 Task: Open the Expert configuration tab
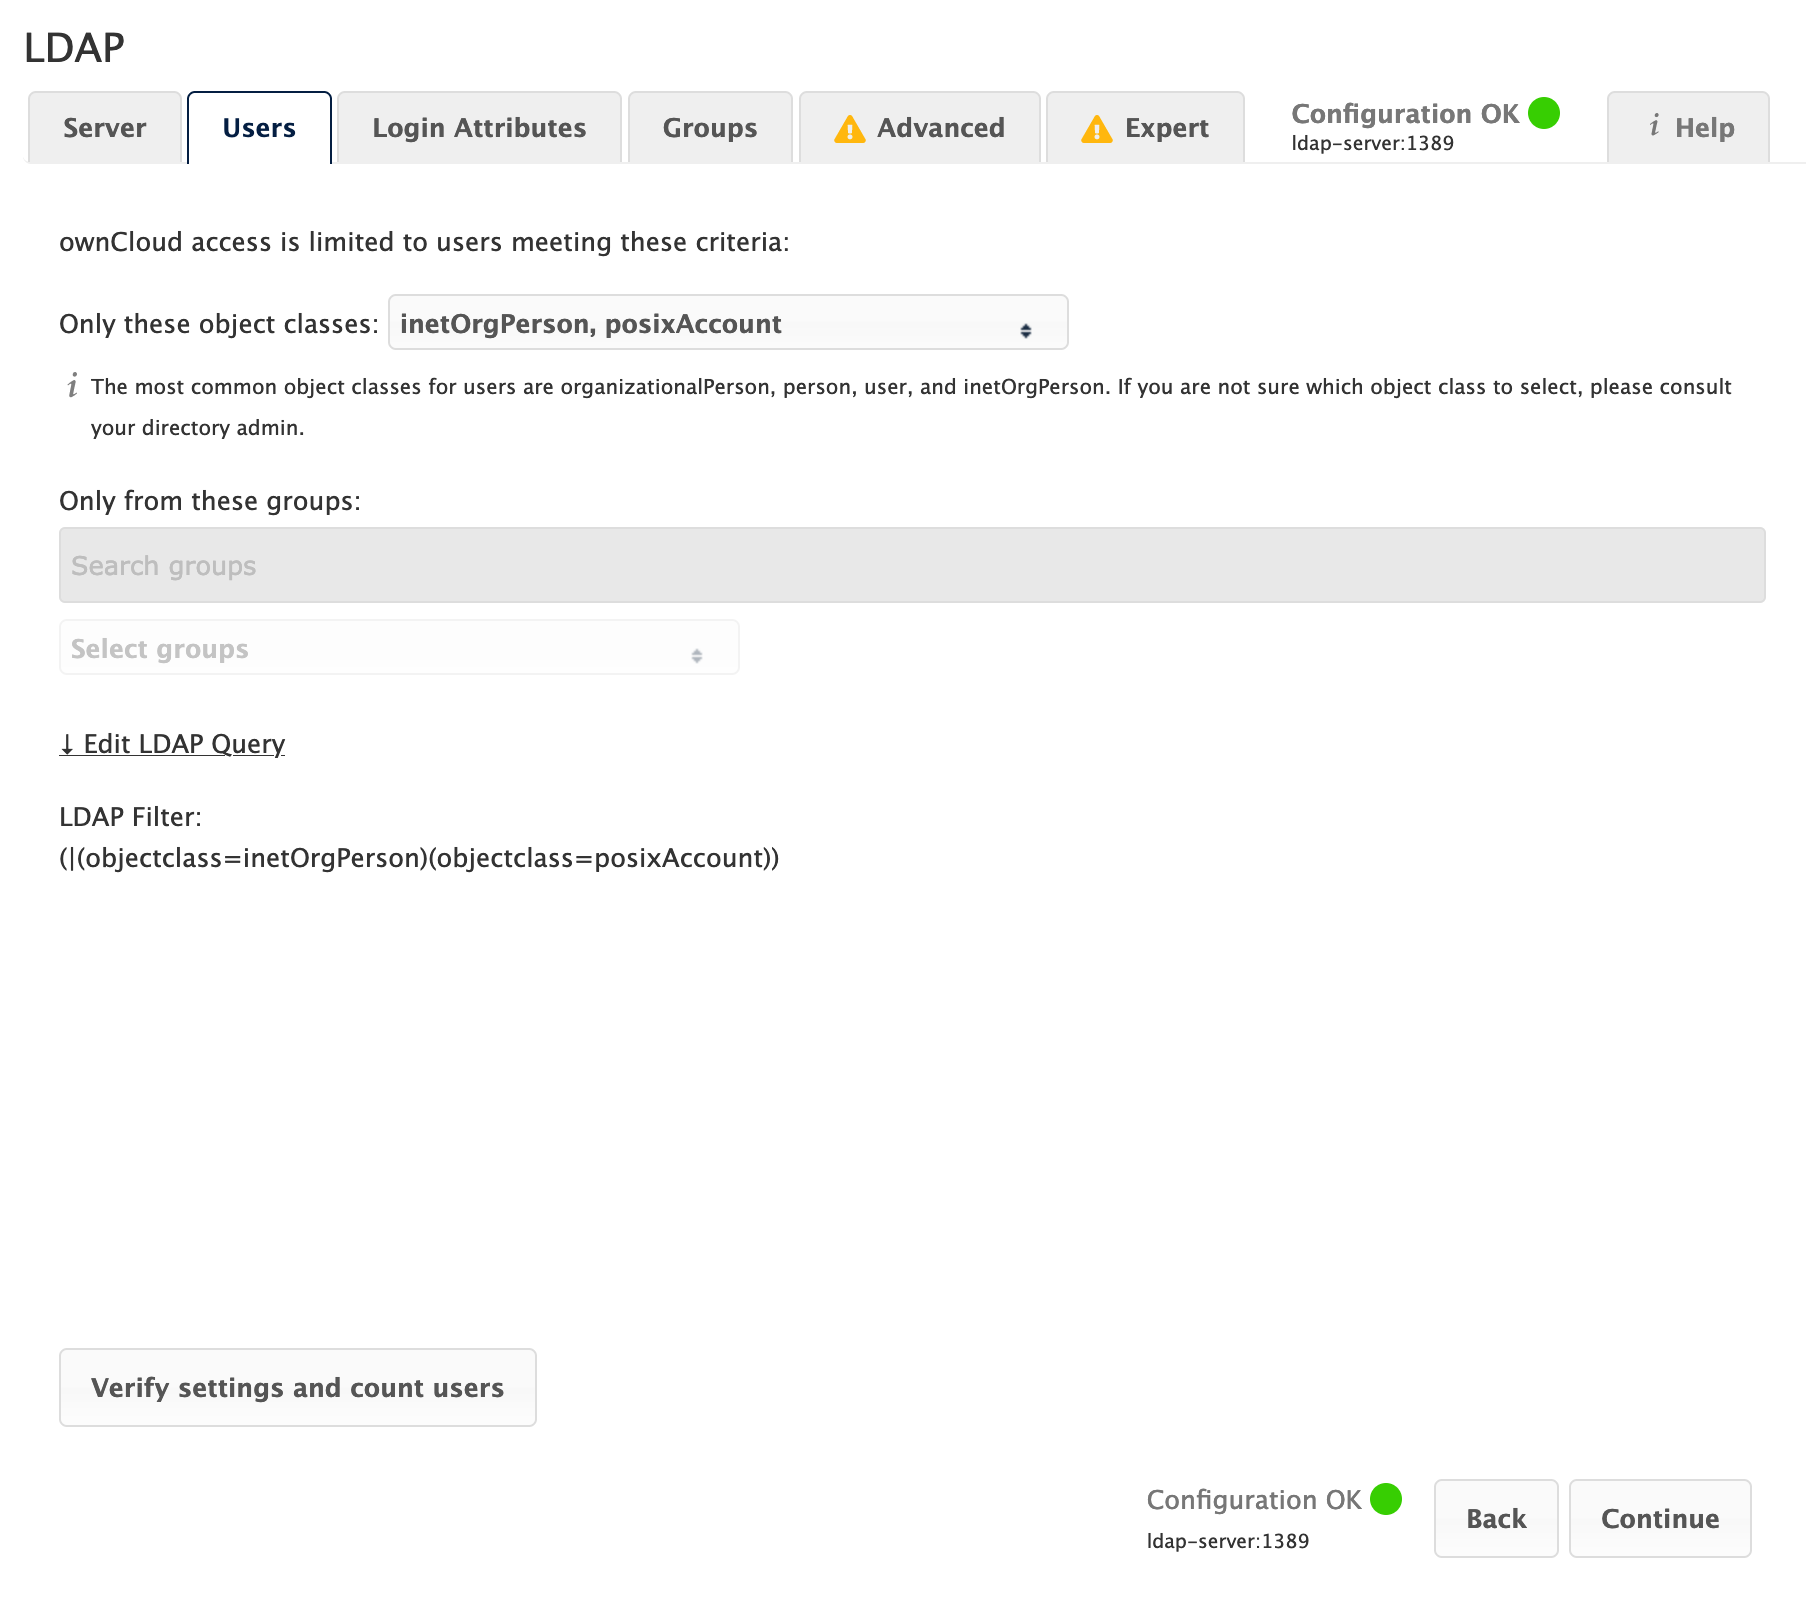1145,127
